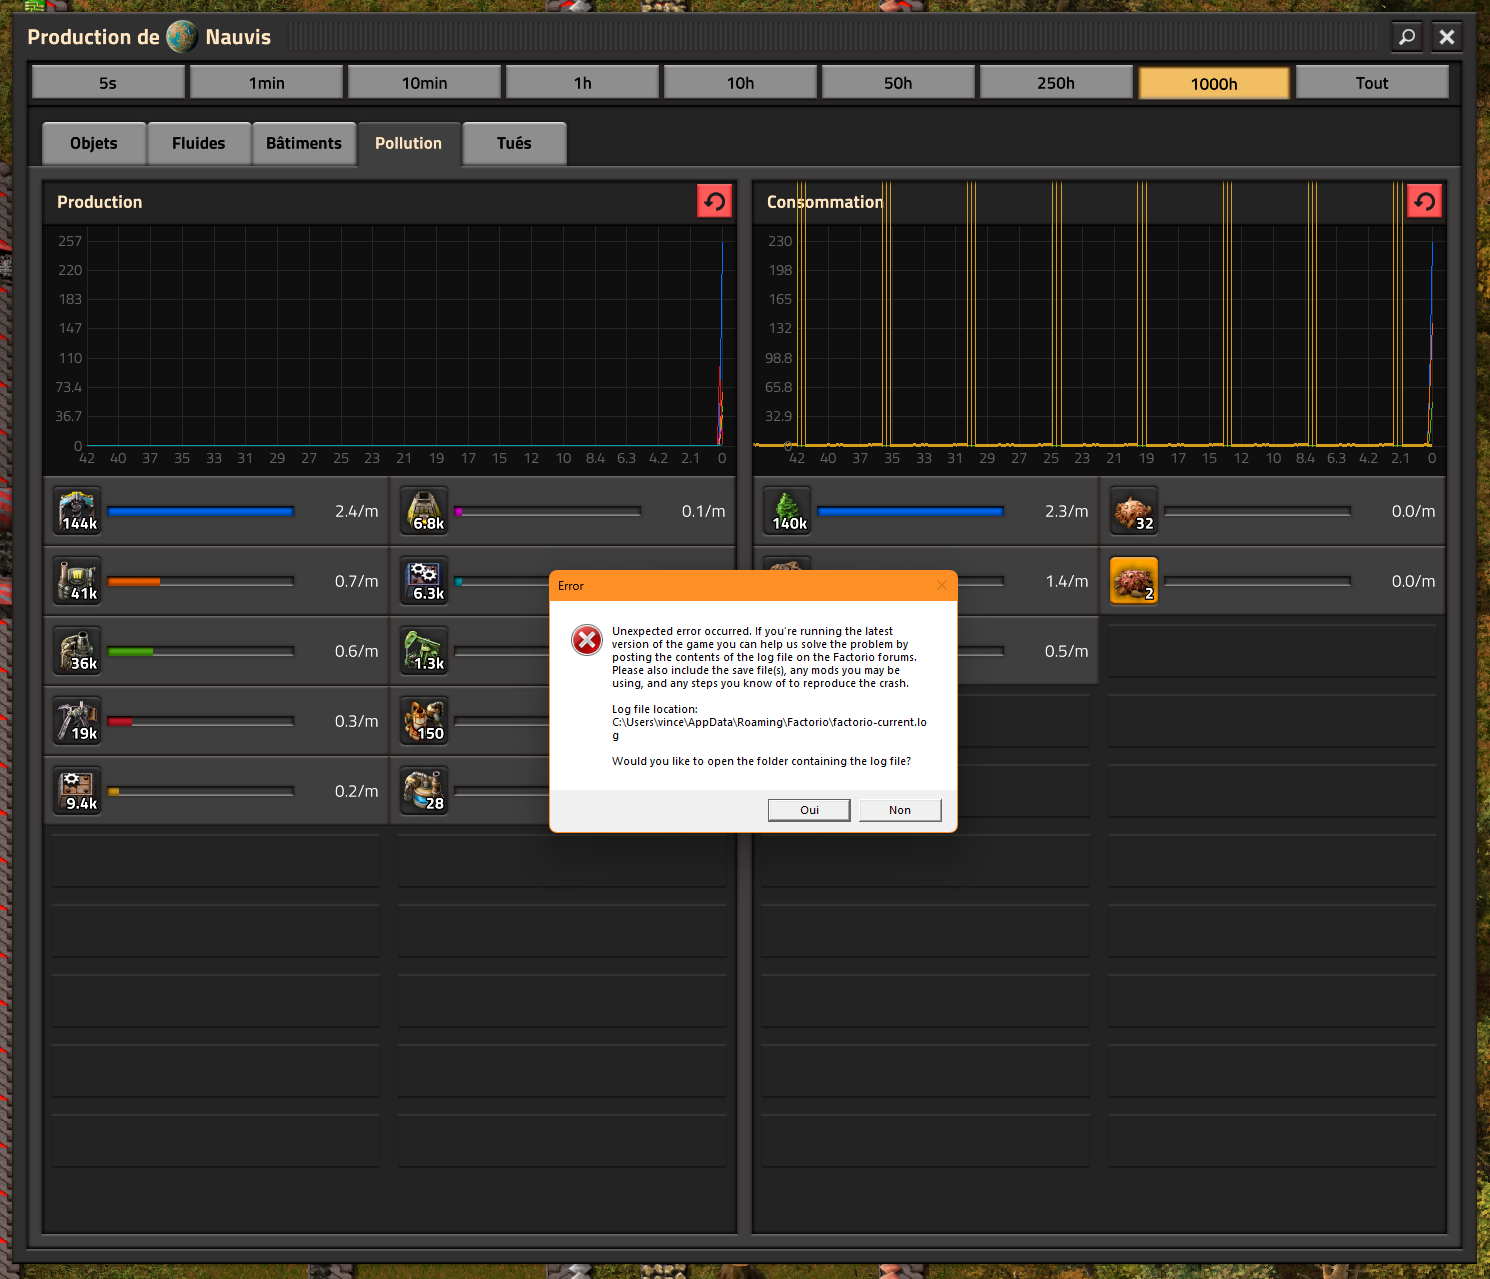
Task: Click the 1.4/m consumption value
Action: click(x=1066, y=581)
